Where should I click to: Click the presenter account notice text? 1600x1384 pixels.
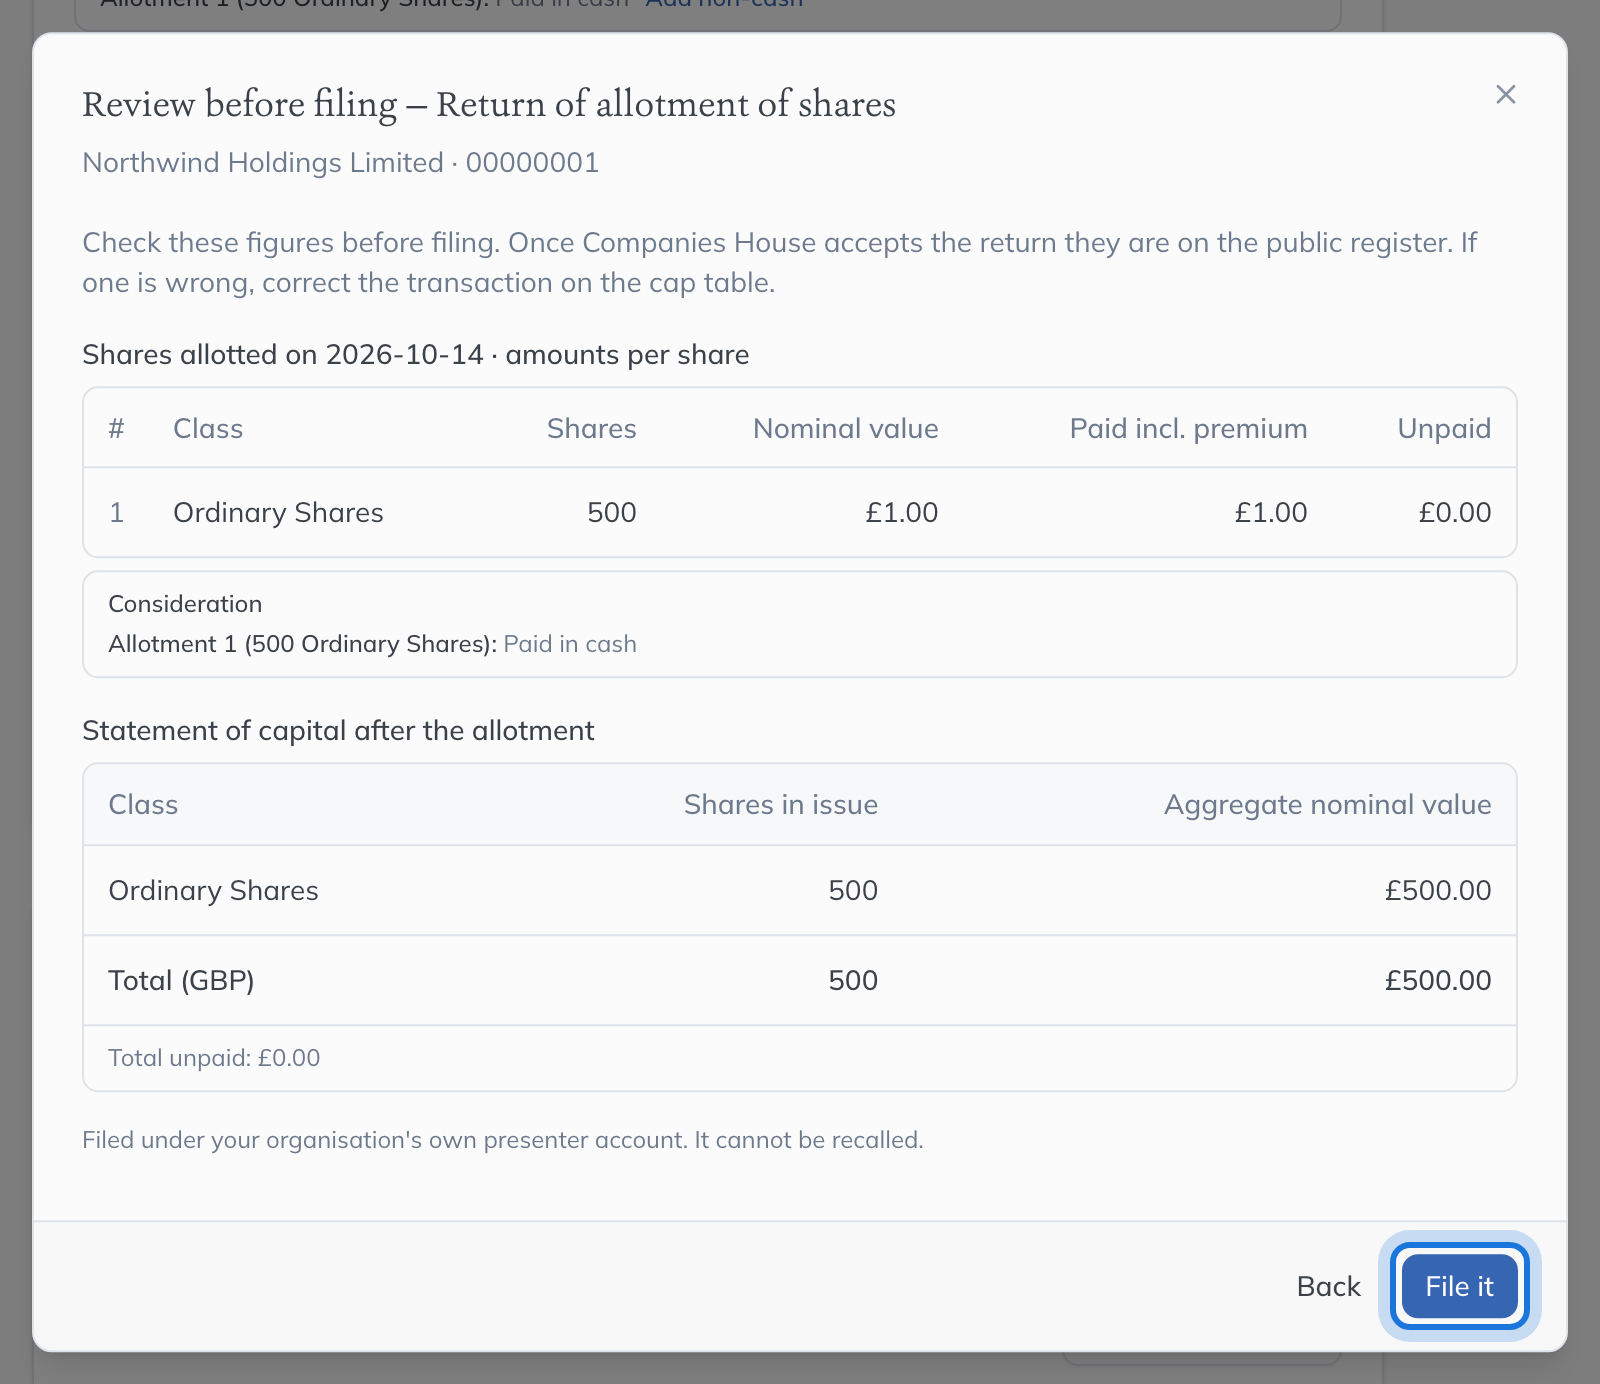502,1140
